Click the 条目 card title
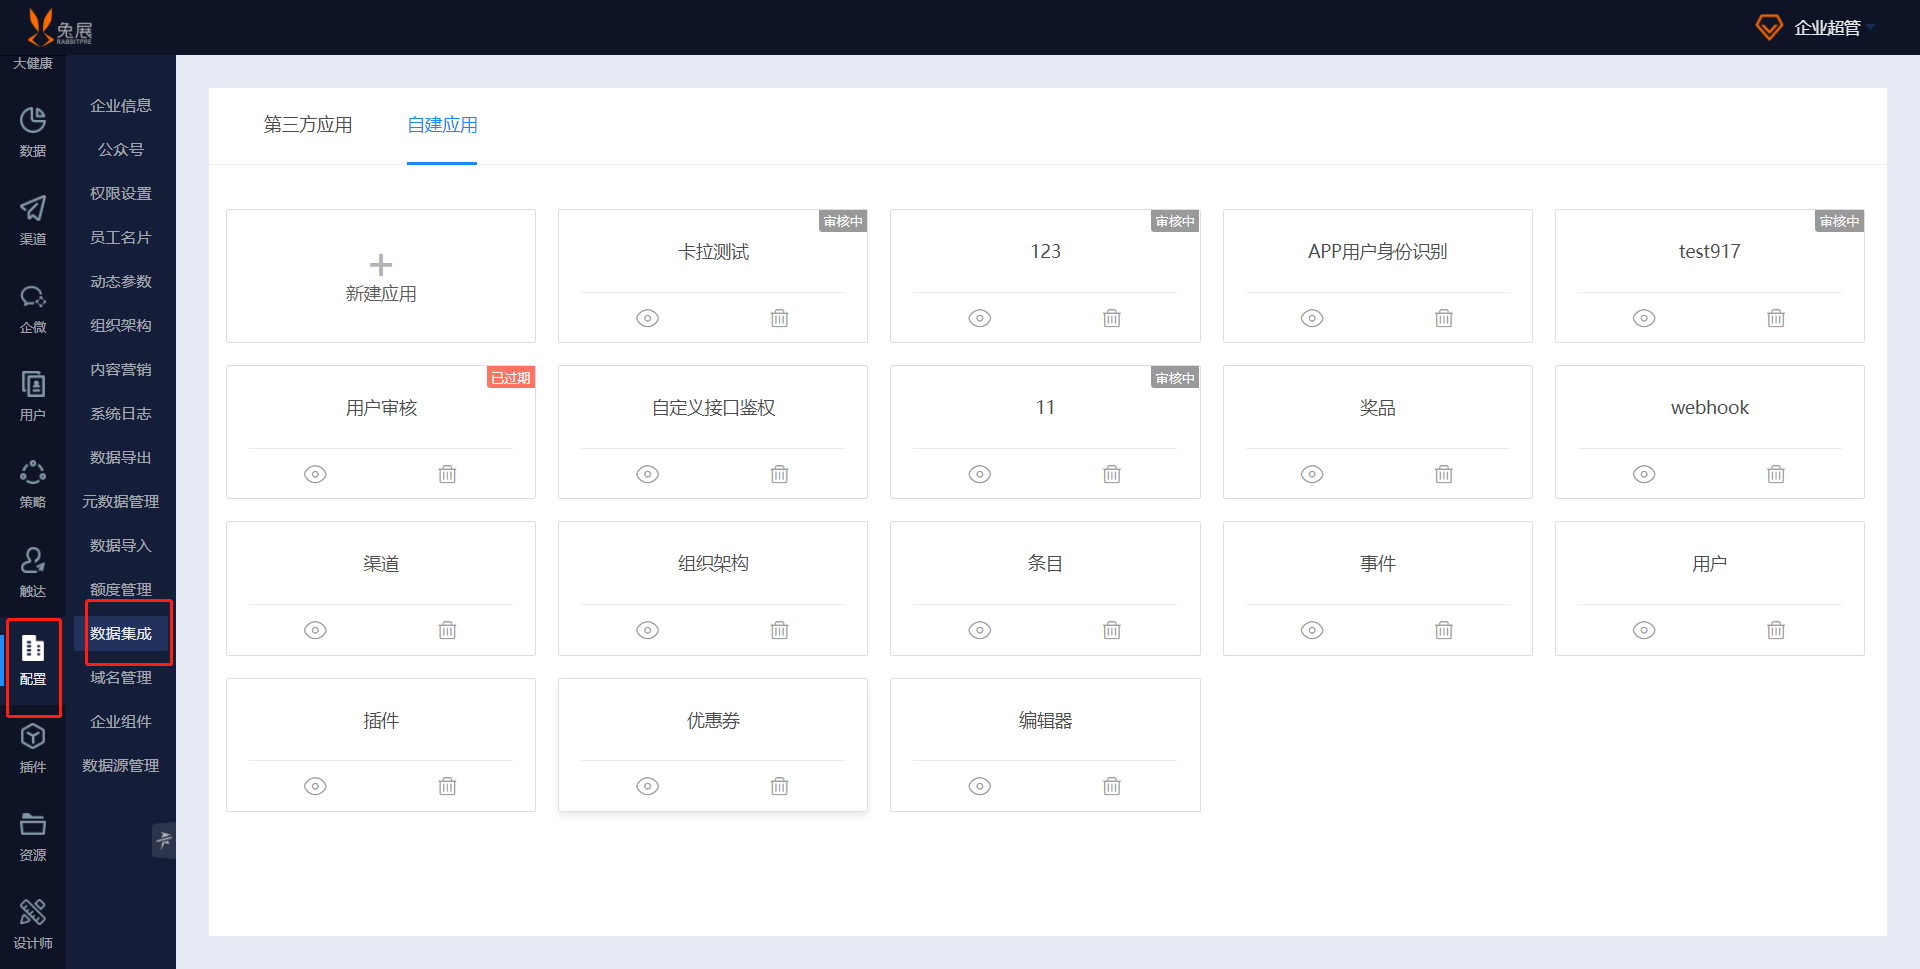Viewport: 1920px width, 969px height. [x=1045, y=564]
